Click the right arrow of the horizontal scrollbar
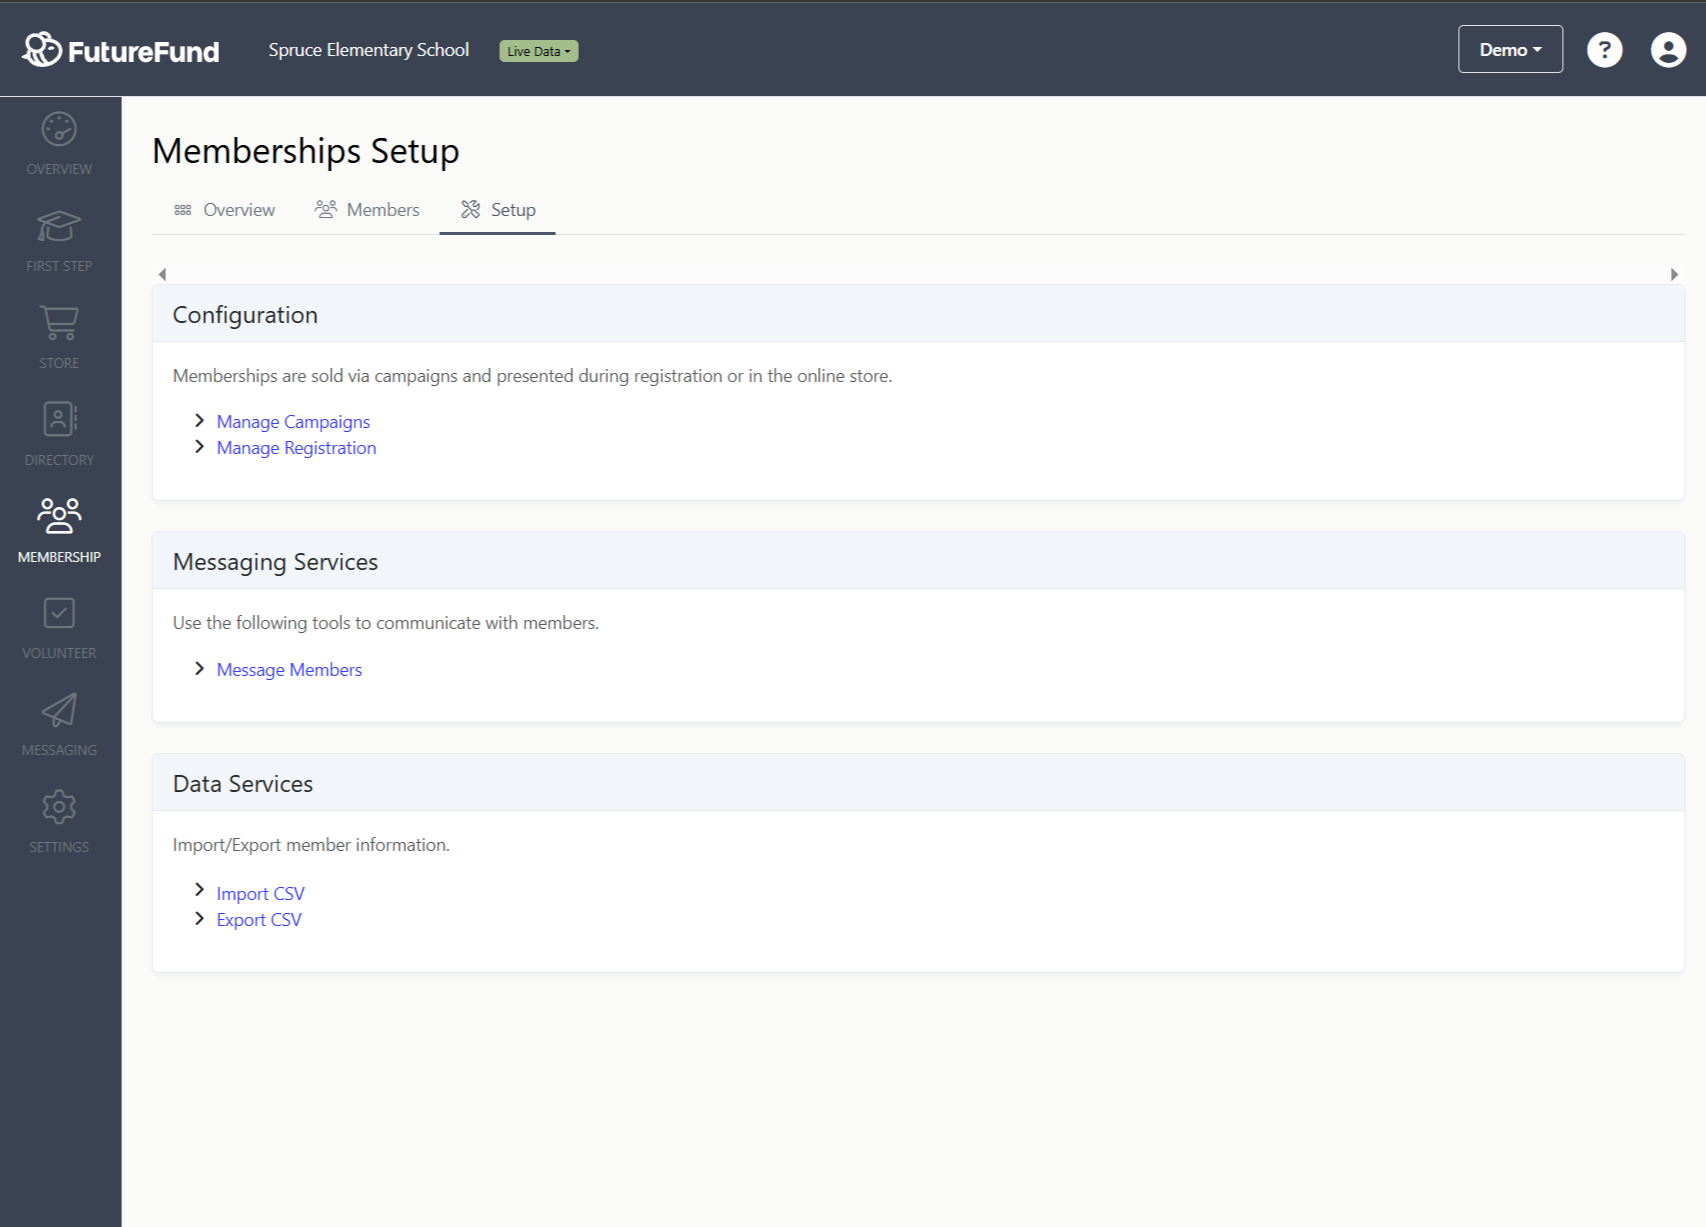This screenshot has height=1227, width=1706. click(1672, 273)
